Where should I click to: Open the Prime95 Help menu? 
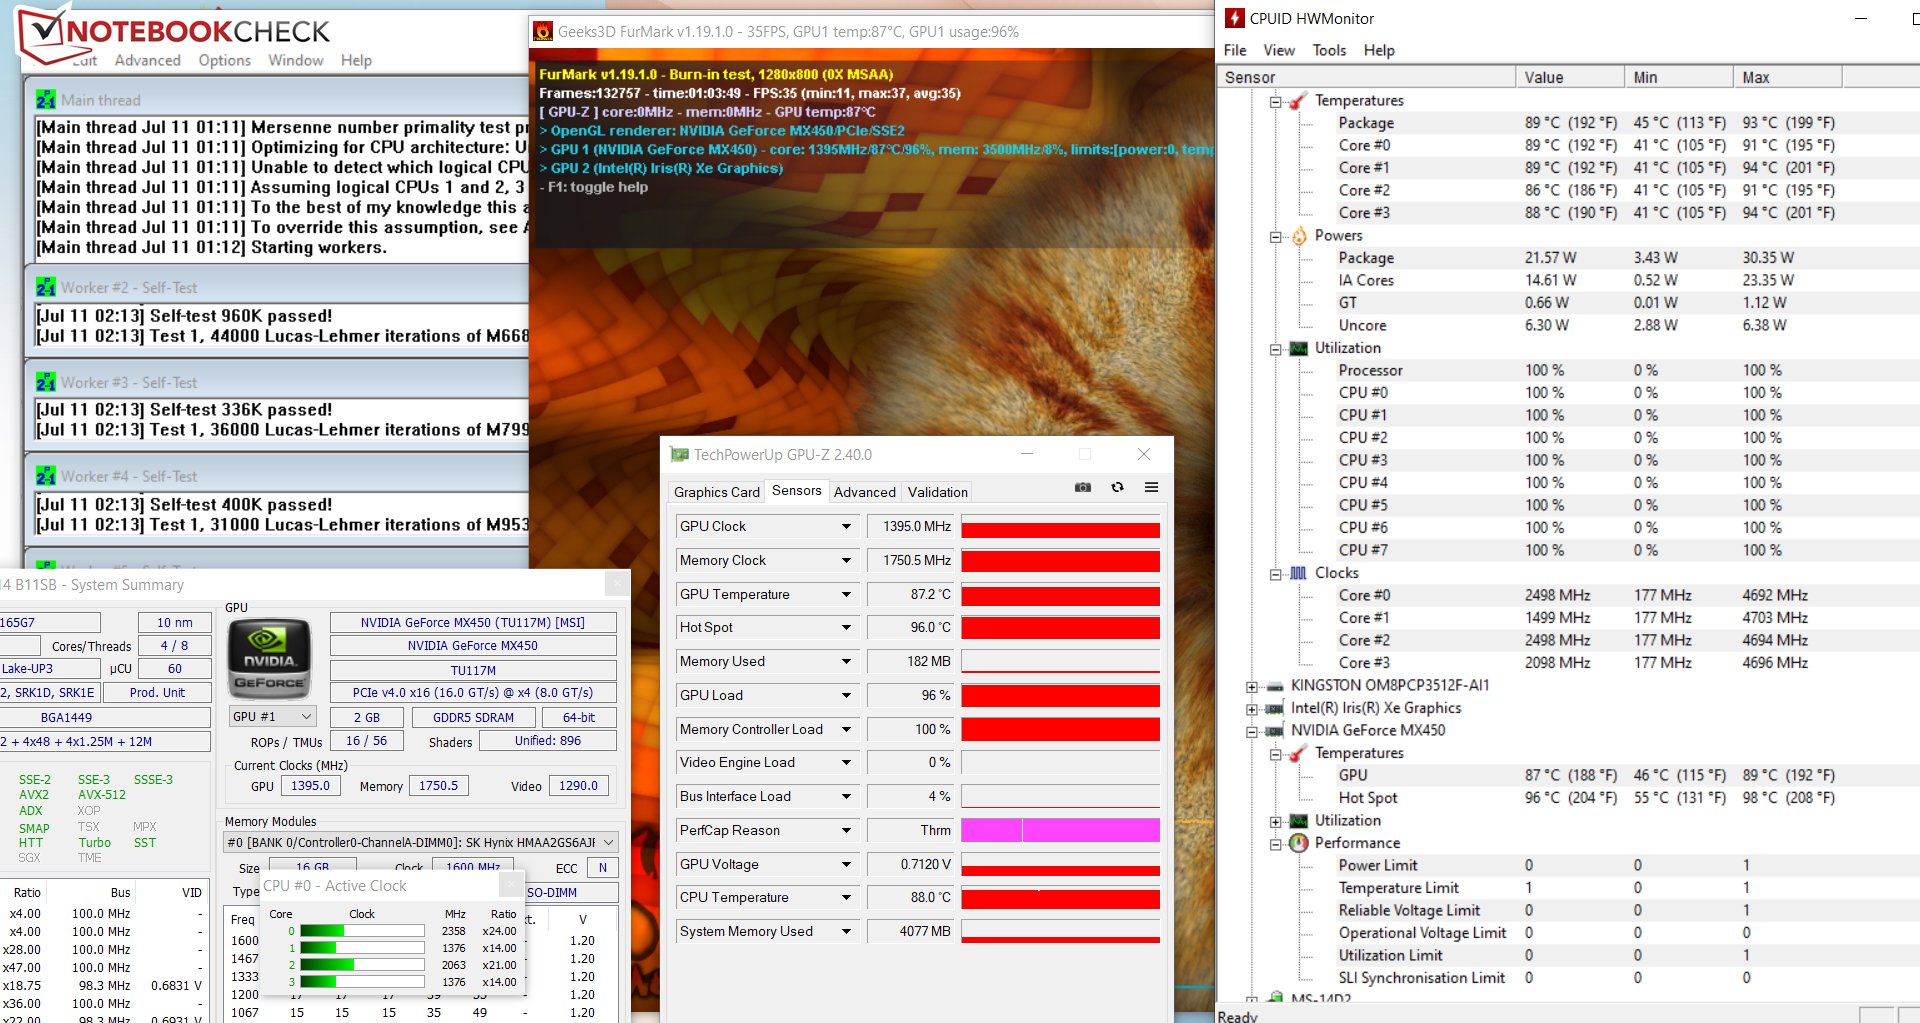click(x=356, y=60)
